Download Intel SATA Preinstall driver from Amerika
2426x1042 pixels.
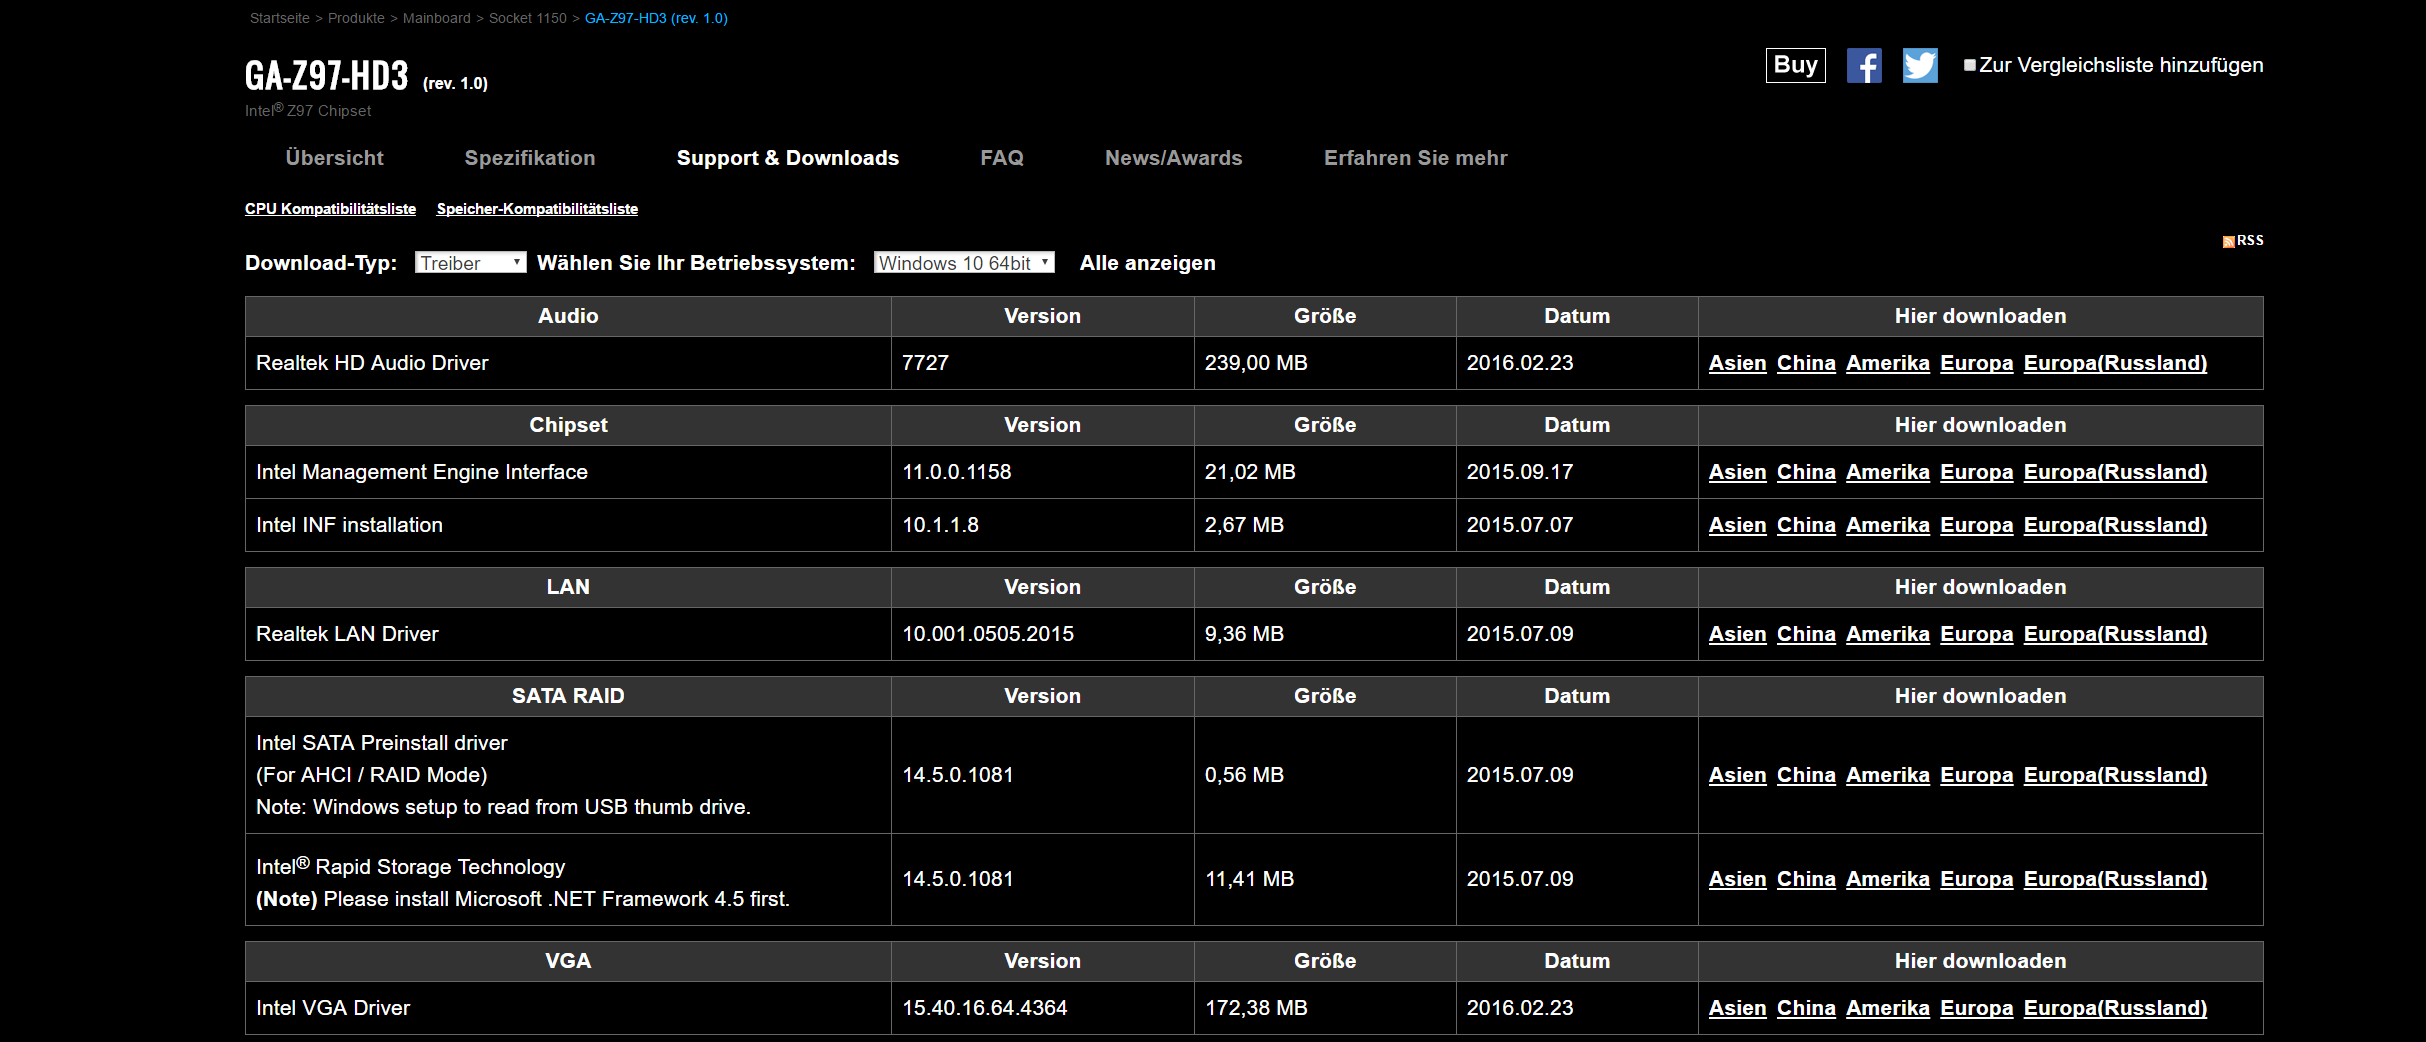pos(1888,775)
